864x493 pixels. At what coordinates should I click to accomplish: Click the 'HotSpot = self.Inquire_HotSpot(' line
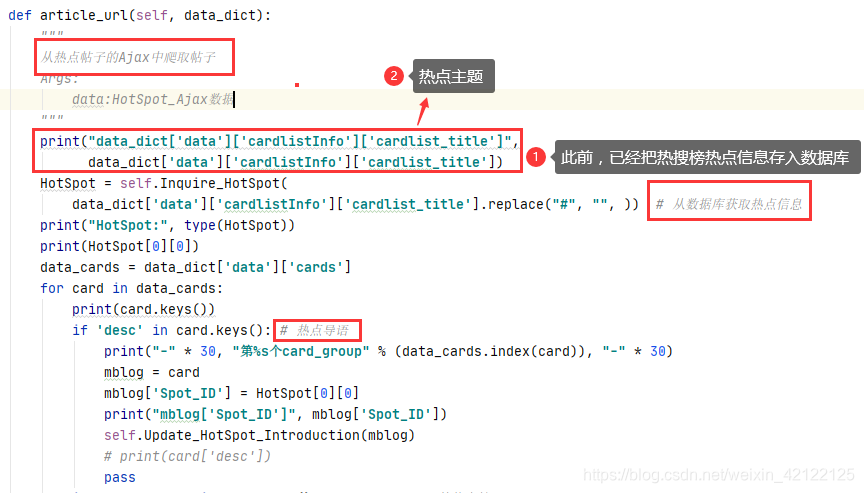point(164,183)
